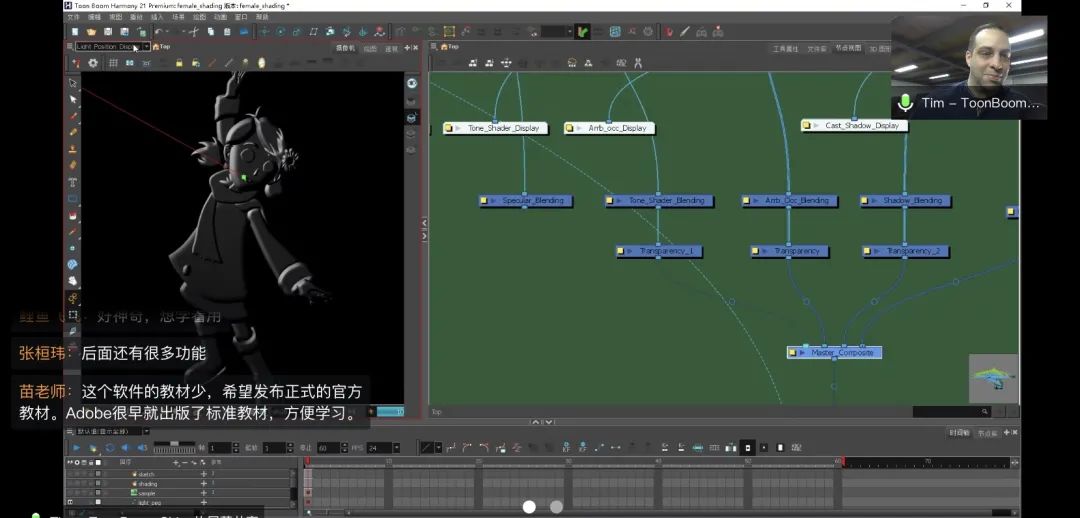The image size is (1080, 518).
Task: Expand arrow on Amb_occ_Display node
Action: tap(580, 128)
